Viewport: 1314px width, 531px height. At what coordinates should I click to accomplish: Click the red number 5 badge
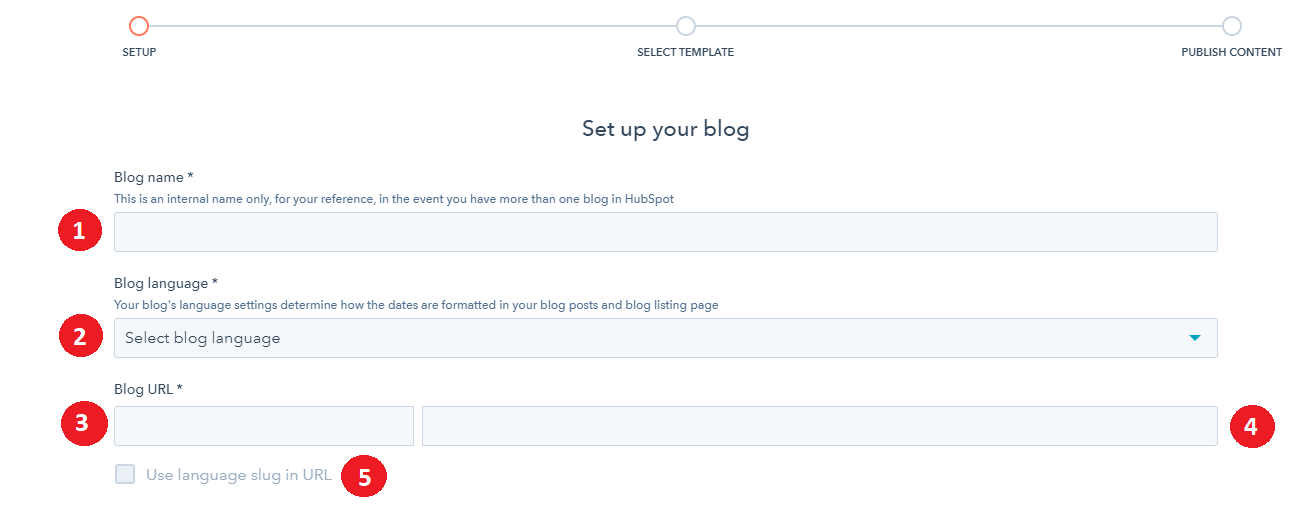[x=364, y=477]
